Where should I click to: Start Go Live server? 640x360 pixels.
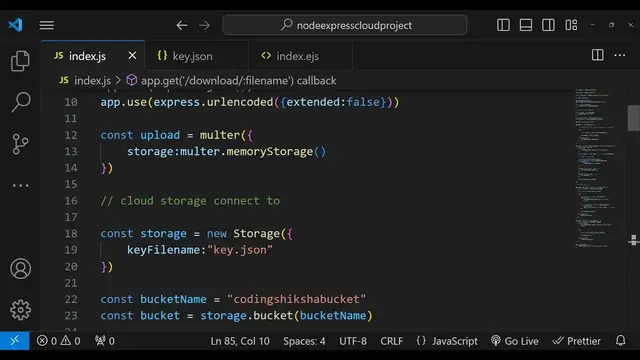coord(515,341)
